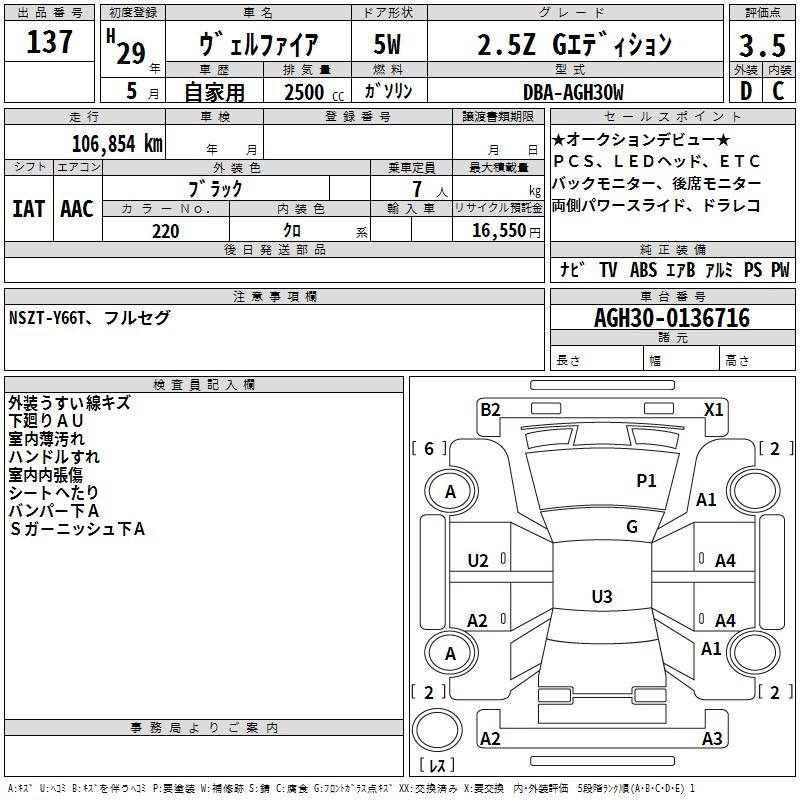Select the U3 dent mark on roof
Image resolution: width=800 pixels, height=800 pixels.
tap(602, 596)
